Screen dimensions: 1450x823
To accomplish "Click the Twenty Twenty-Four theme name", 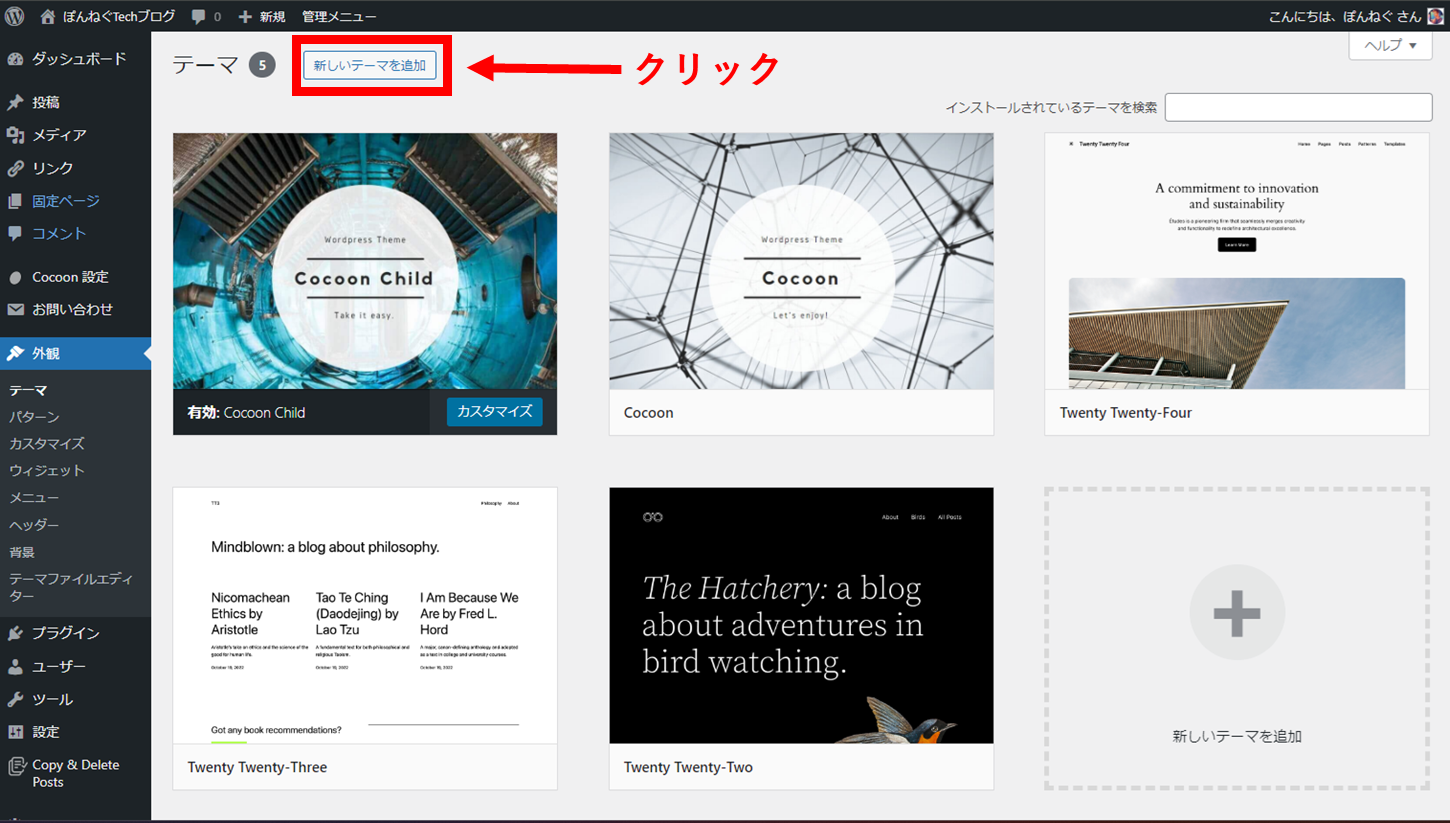I will [1126, 412].
